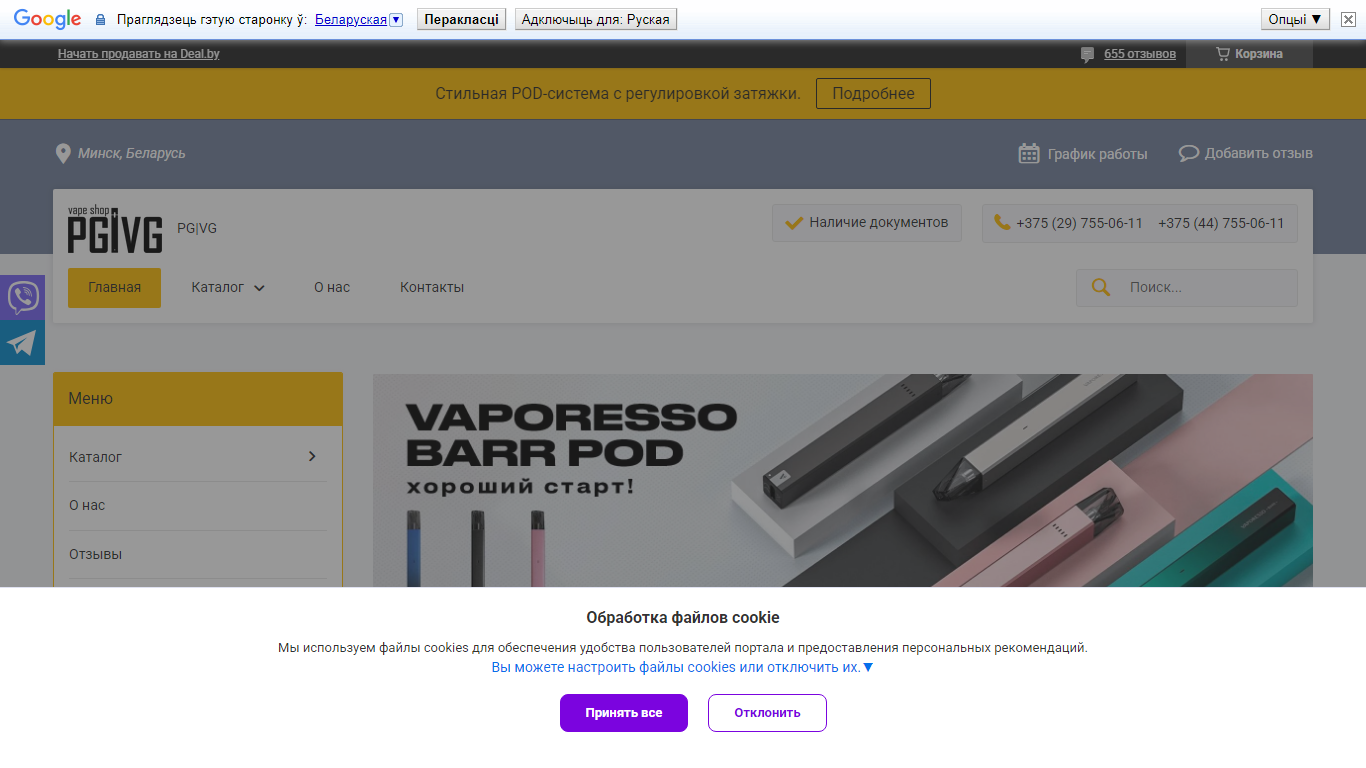Open the Контакты navigation item
Viewport: 1366px width, 768px height.
point(432,287)
